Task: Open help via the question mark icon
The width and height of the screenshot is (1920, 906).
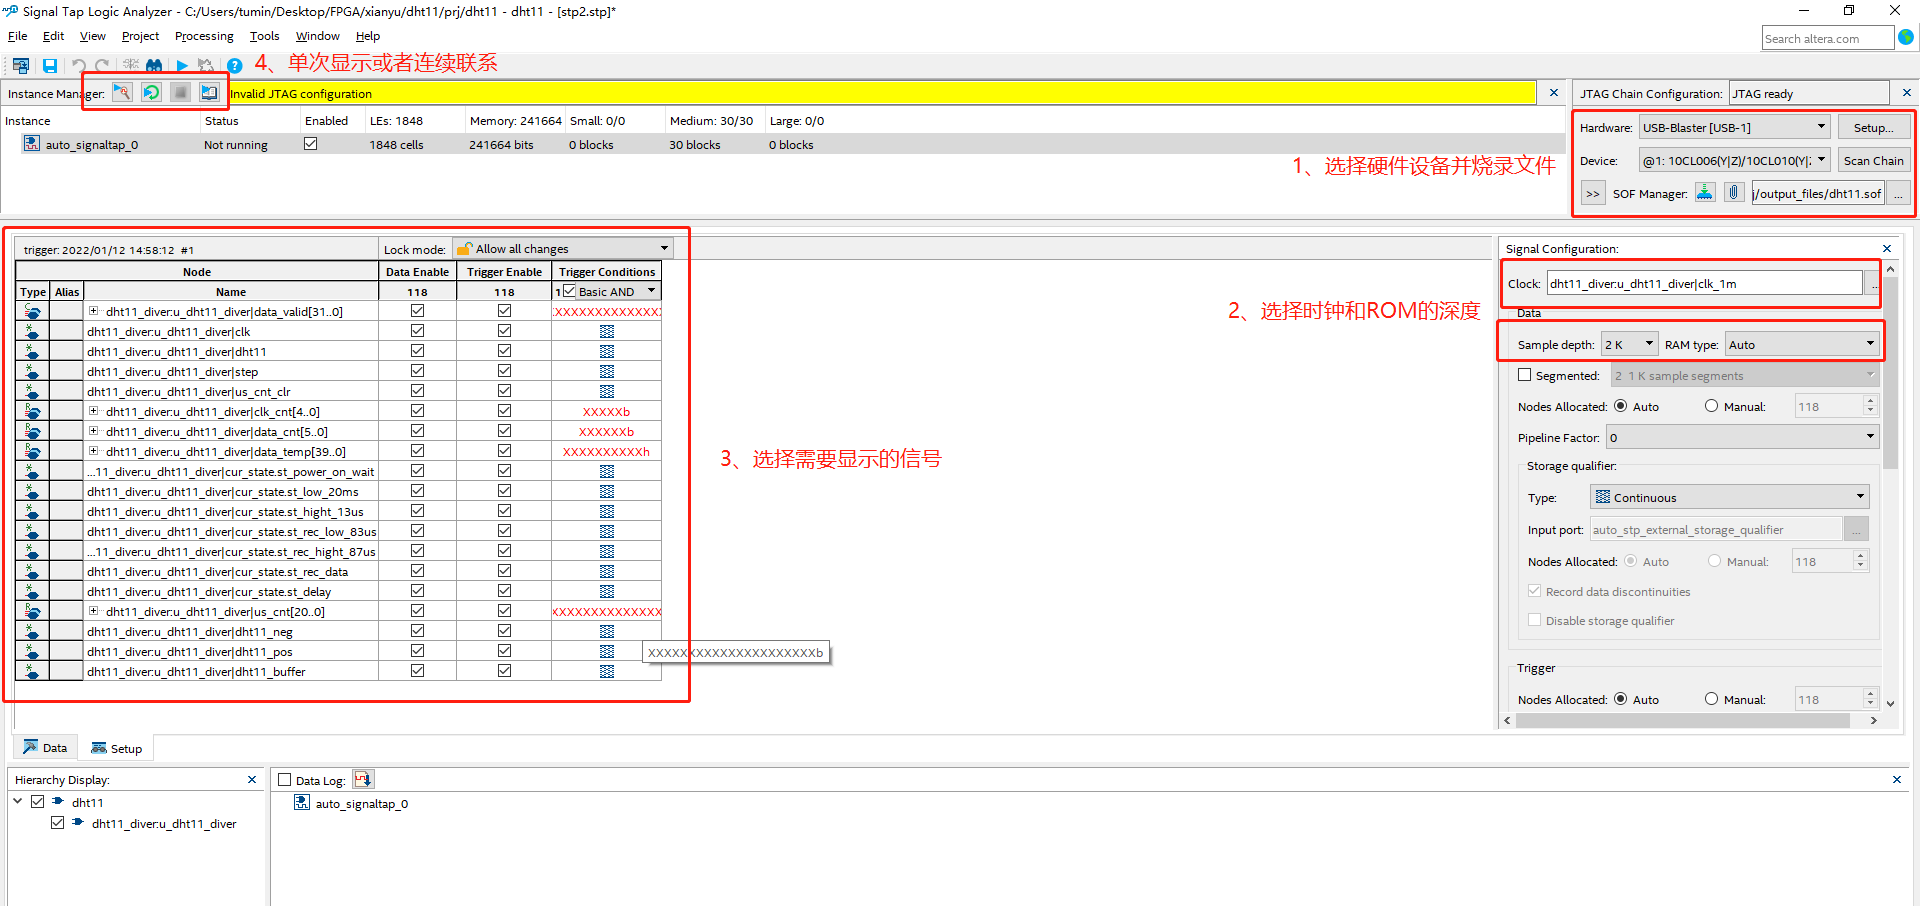Action: tap(235, 66)
